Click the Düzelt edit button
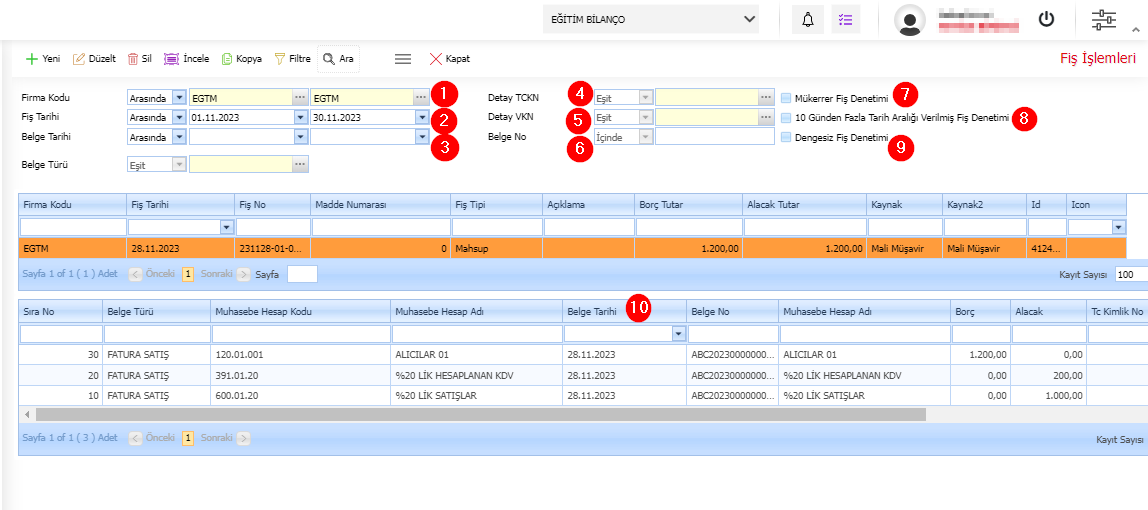The image size is (1148, 510). click(x=95, y=59)
